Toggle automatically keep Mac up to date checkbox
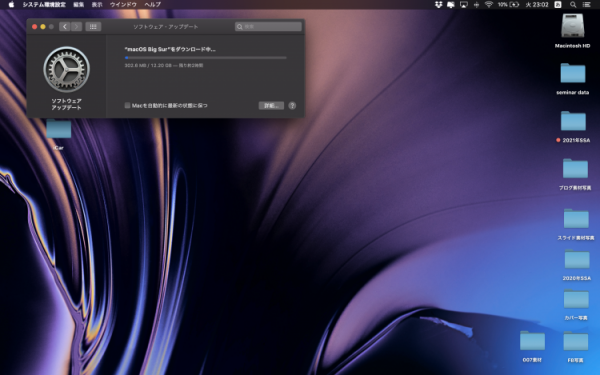Image resolution: width=600 pixels, height=375 pixels. (x=127, y=105)
